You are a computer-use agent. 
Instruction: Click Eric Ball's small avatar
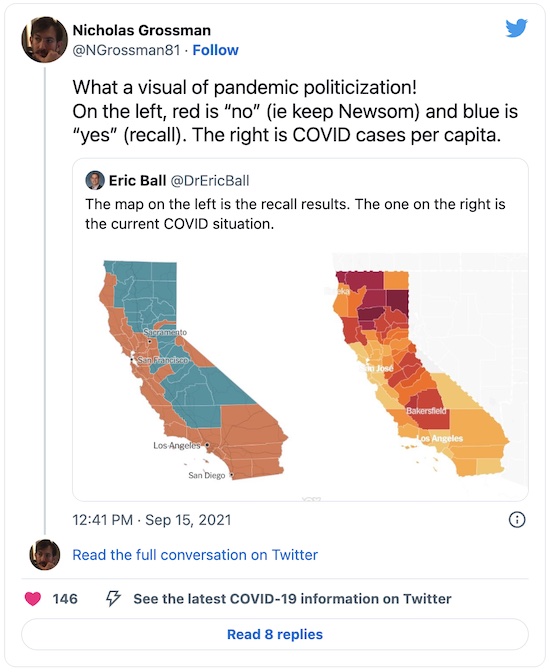[x=95, y=181]
